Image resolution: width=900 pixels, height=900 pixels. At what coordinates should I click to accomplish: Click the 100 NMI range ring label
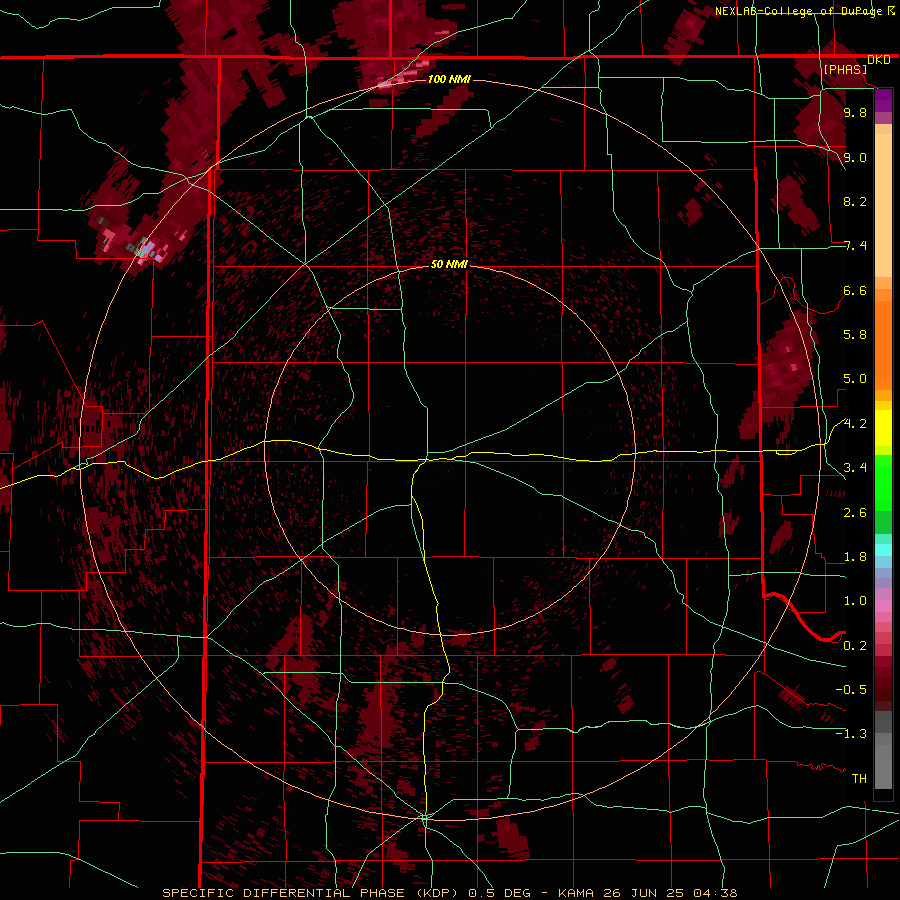(x=449, y=79)
